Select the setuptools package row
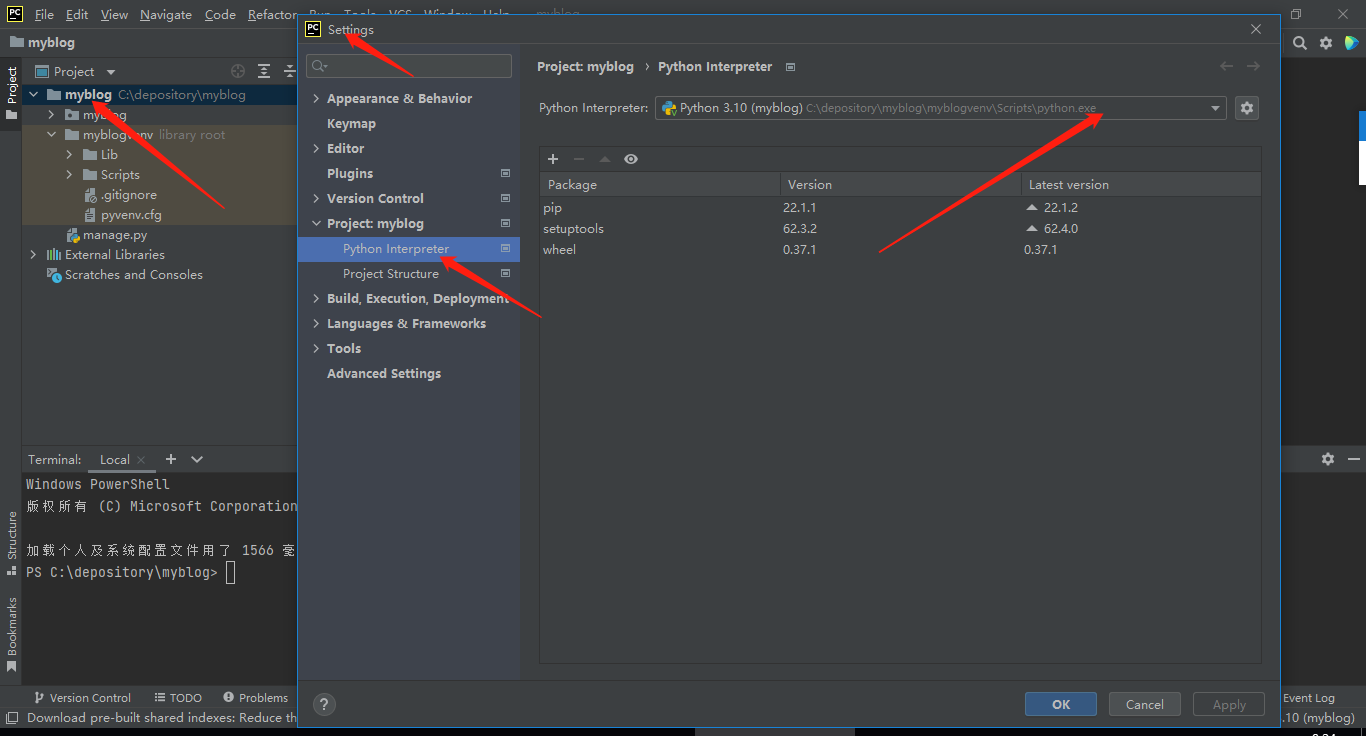 click(900, 229)
